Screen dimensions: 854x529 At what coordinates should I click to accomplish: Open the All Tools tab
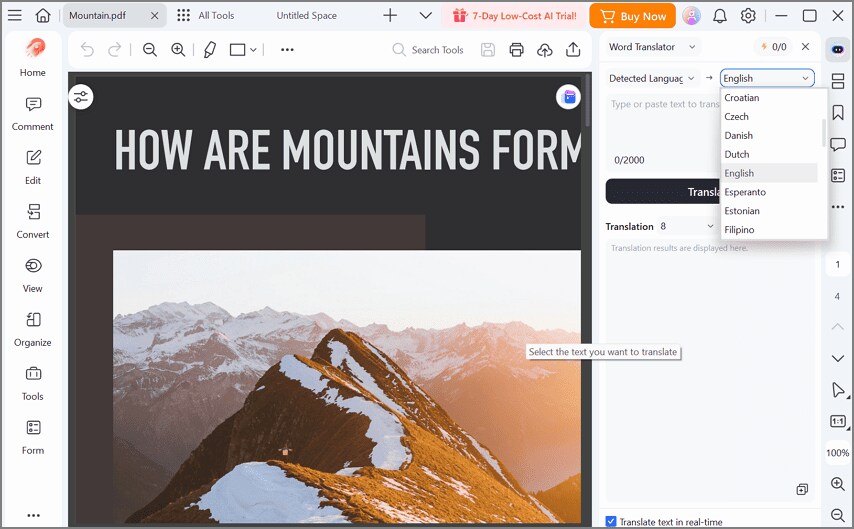pos(206,16)
